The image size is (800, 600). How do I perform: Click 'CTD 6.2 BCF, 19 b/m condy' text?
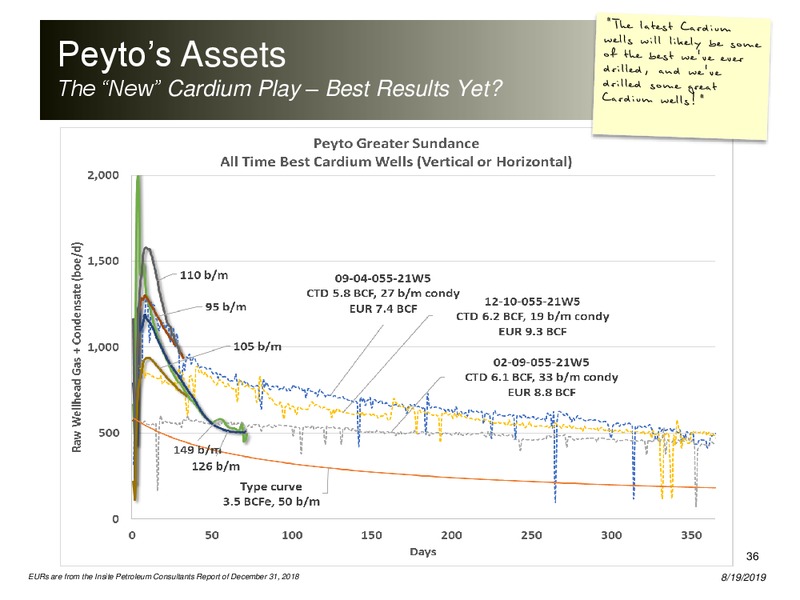tap(532, 316)
